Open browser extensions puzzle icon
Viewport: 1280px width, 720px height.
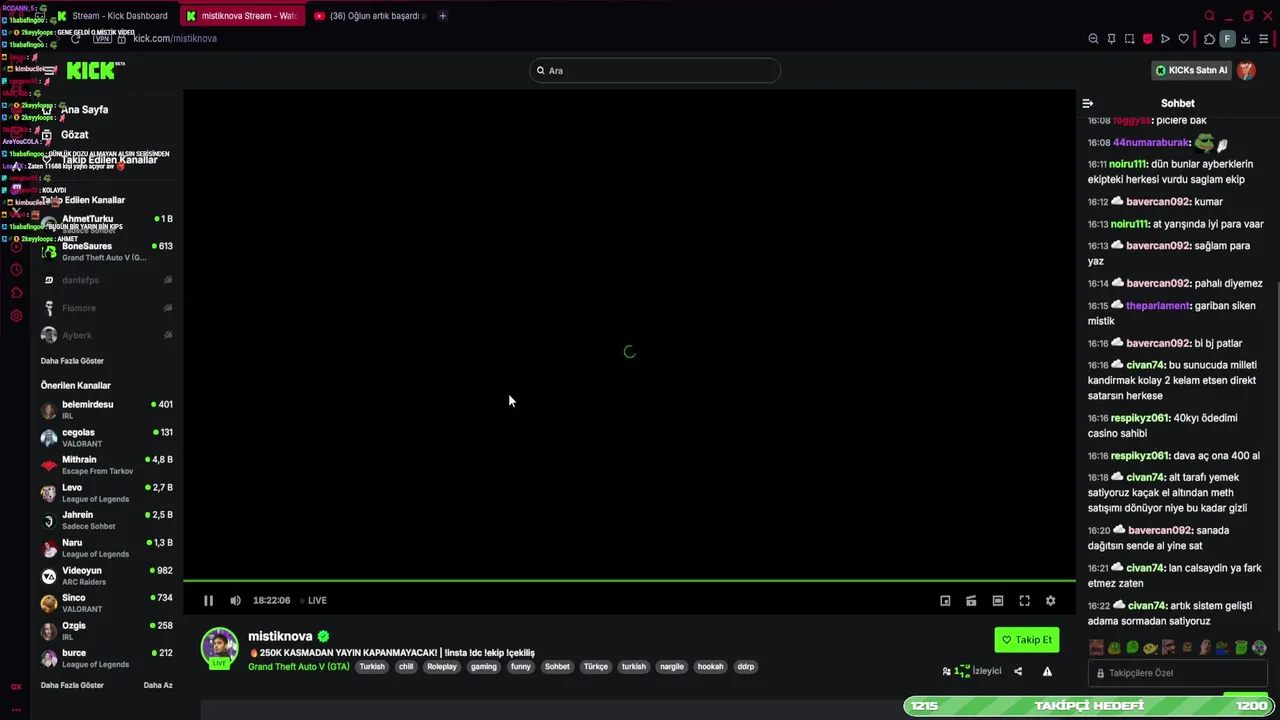pyautogui.click(x=1209, y=39)
